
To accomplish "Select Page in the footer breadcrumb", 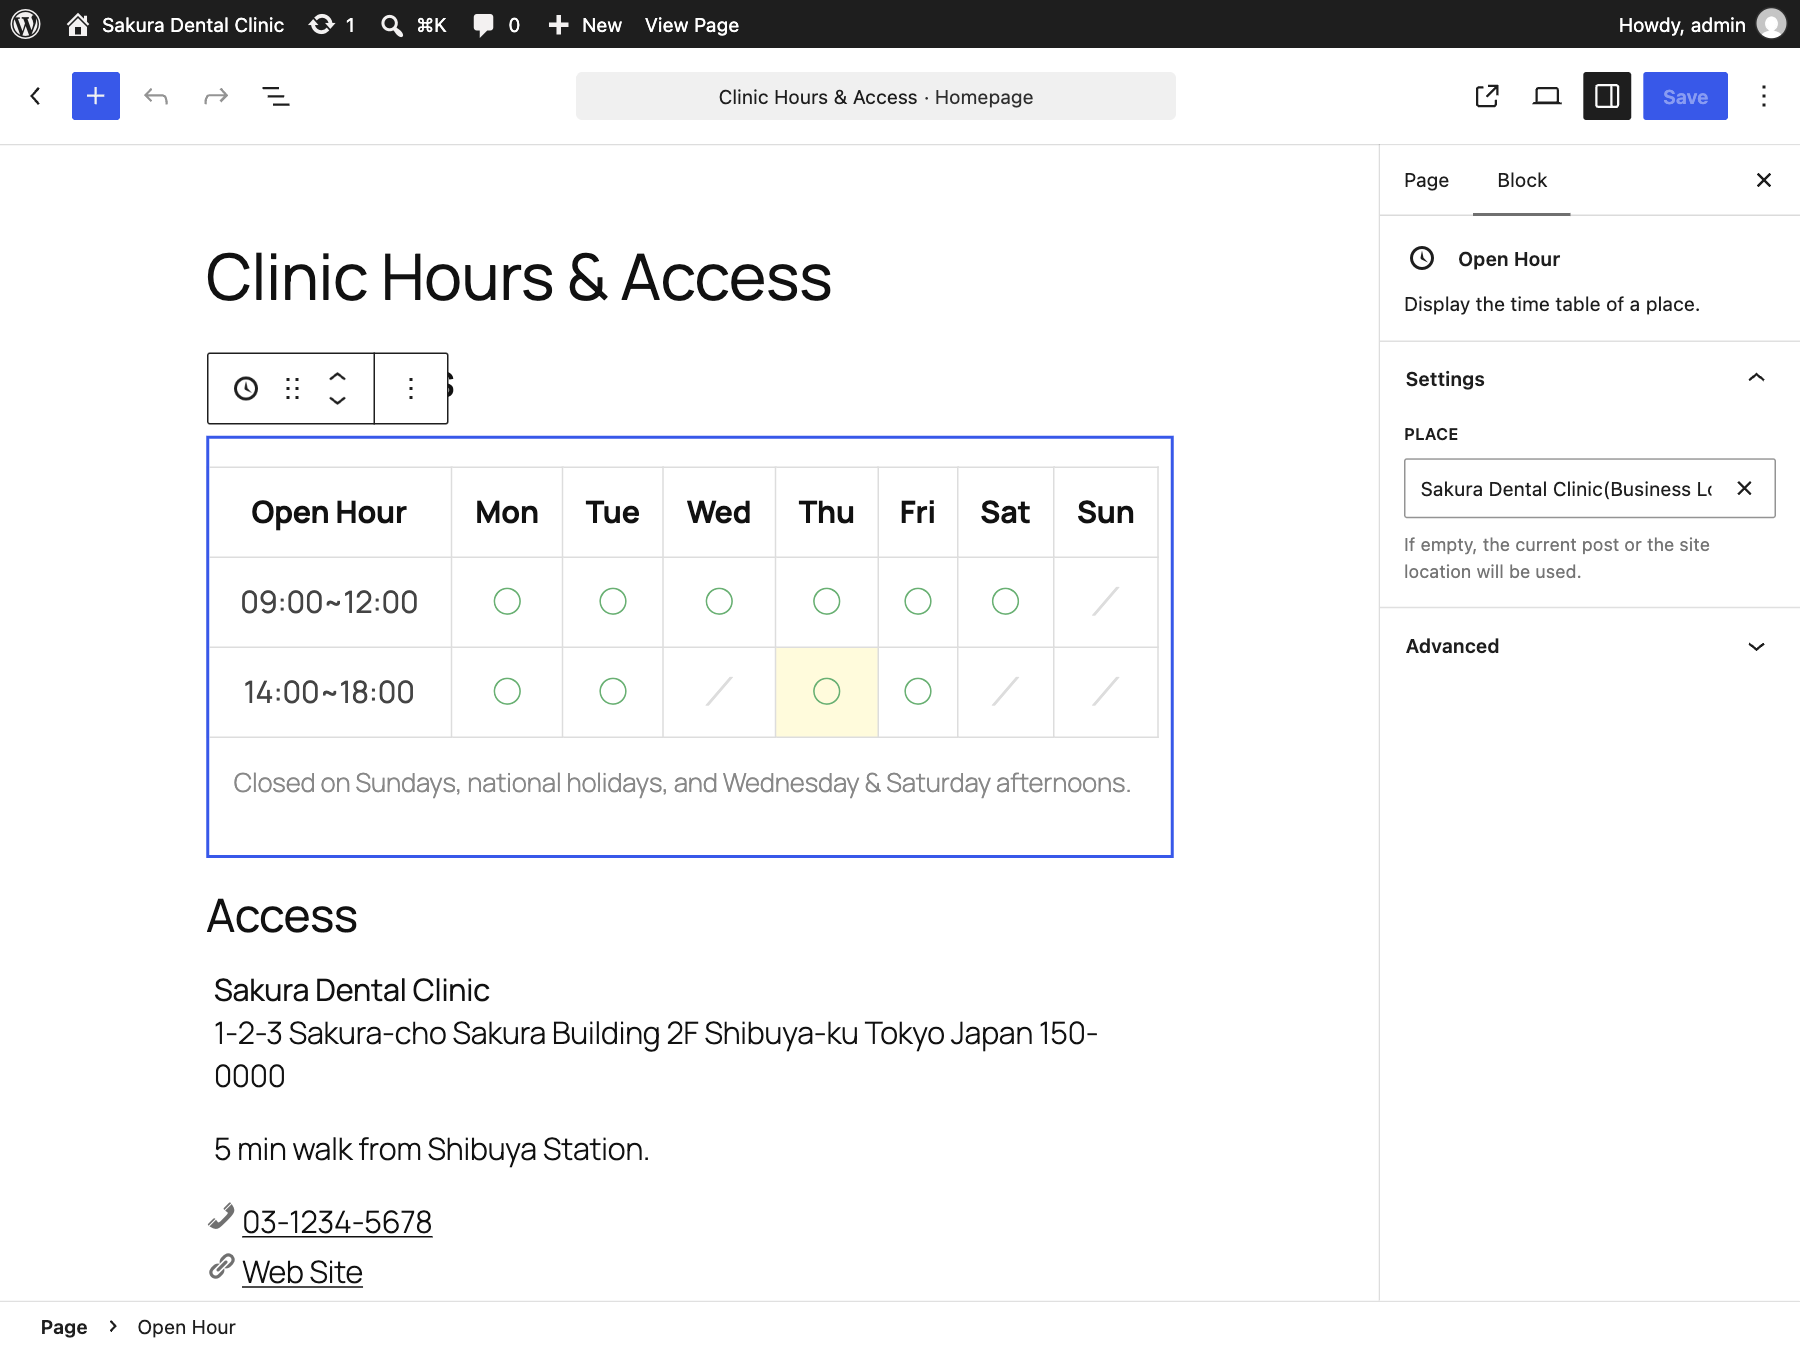I will point(64,1327).
